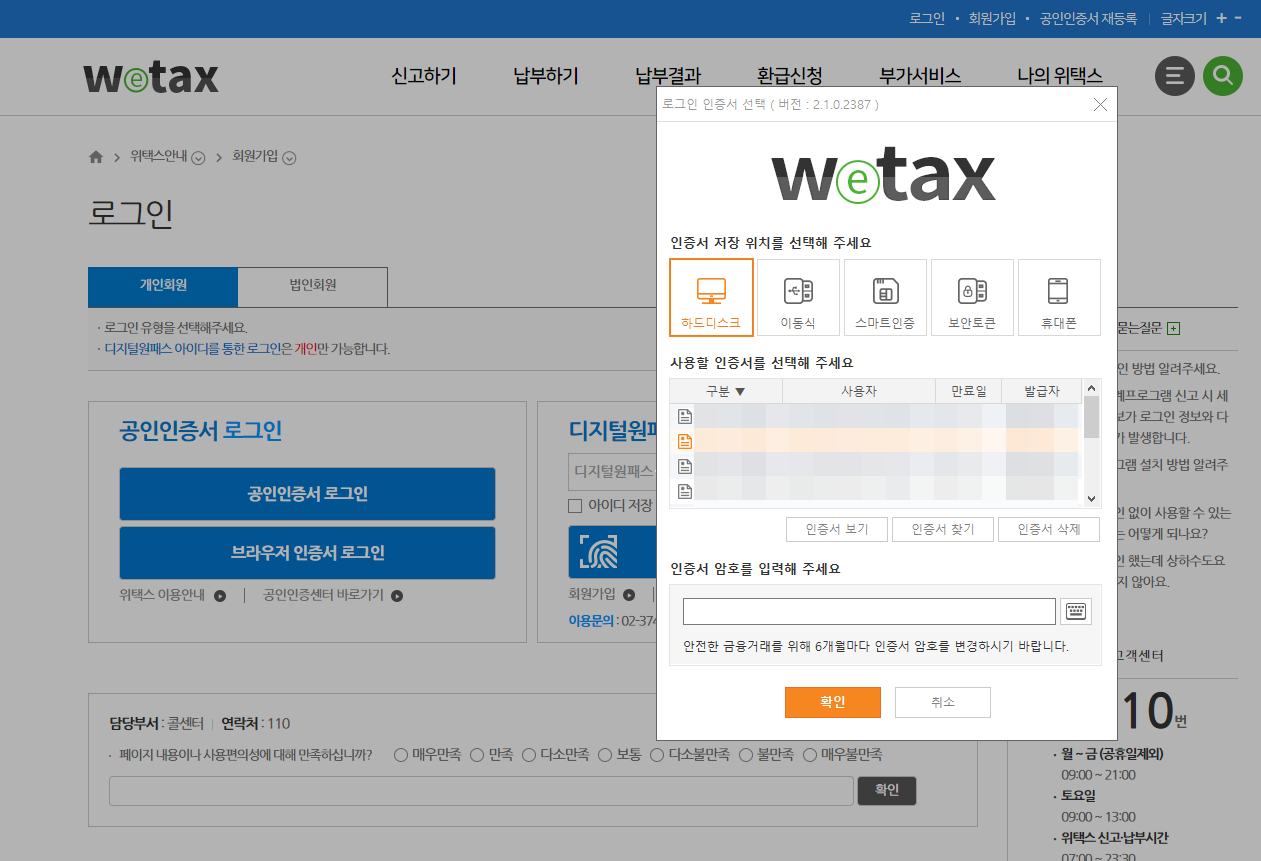Select the 다소불만족 radio button

[657, 755]
